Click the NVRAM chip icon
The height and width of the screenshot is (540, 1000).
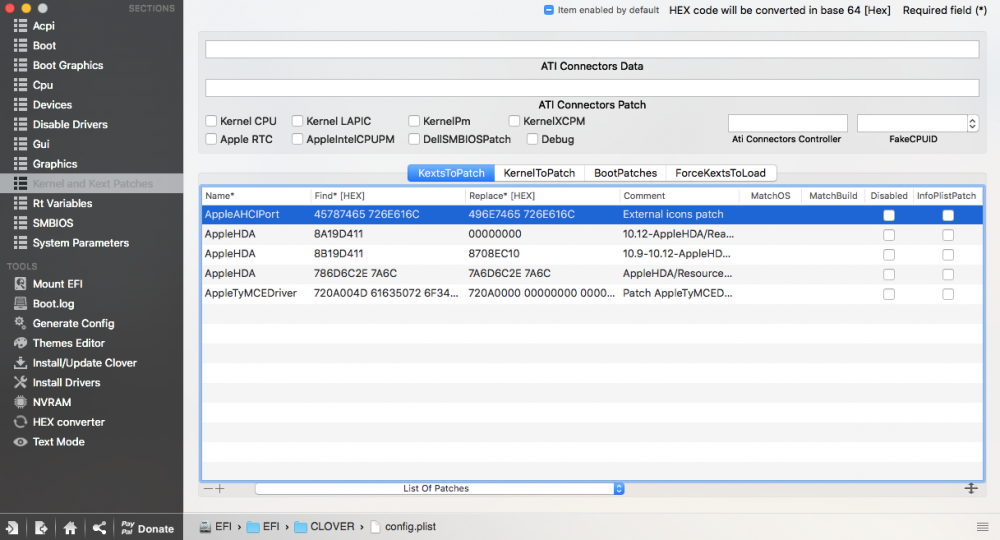coord(20,402)
